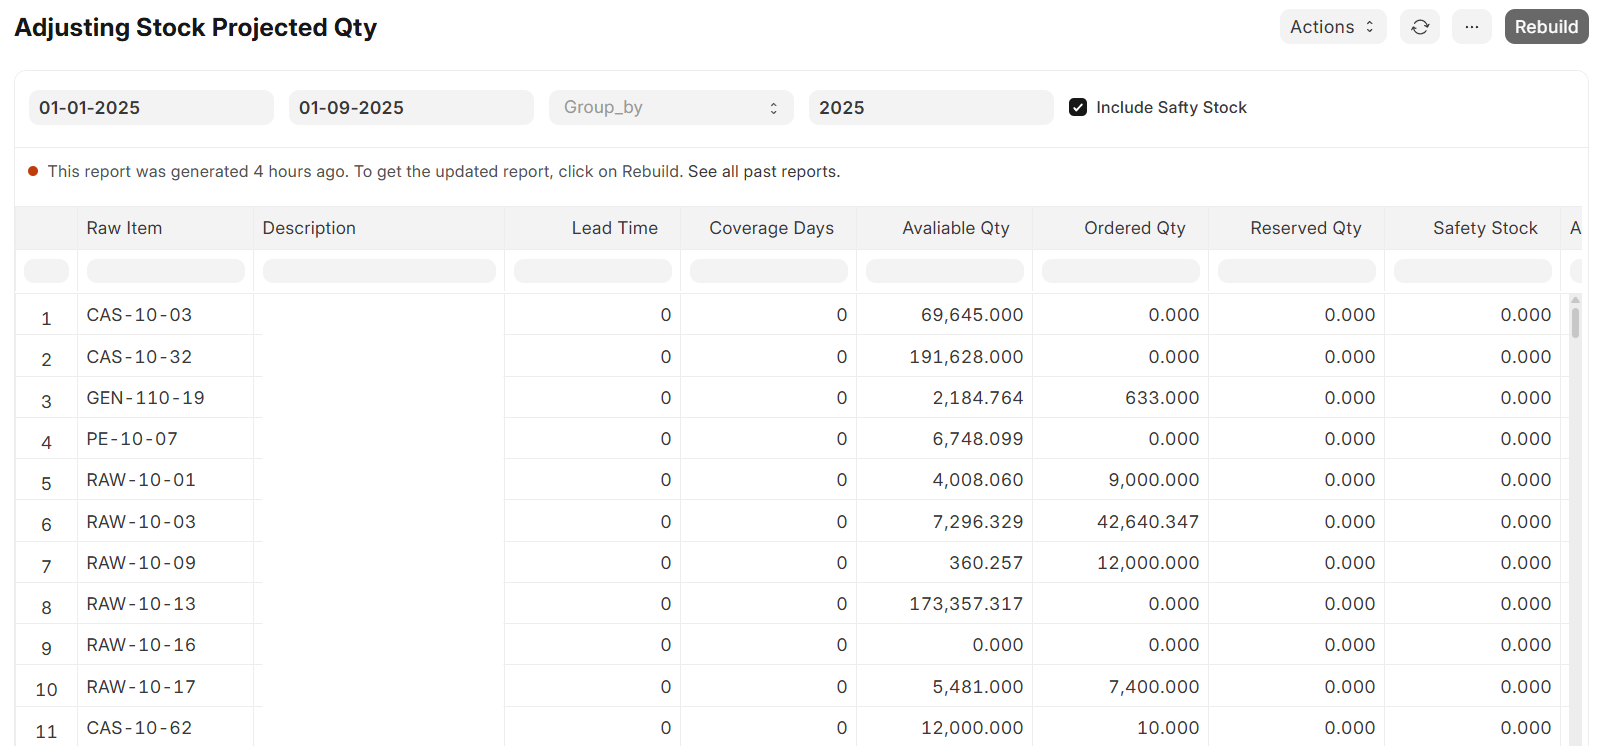Uncheck Include Safty Stock checkbox
The height and width of the screenshot is (746, 1600).
click(1078, 107)
